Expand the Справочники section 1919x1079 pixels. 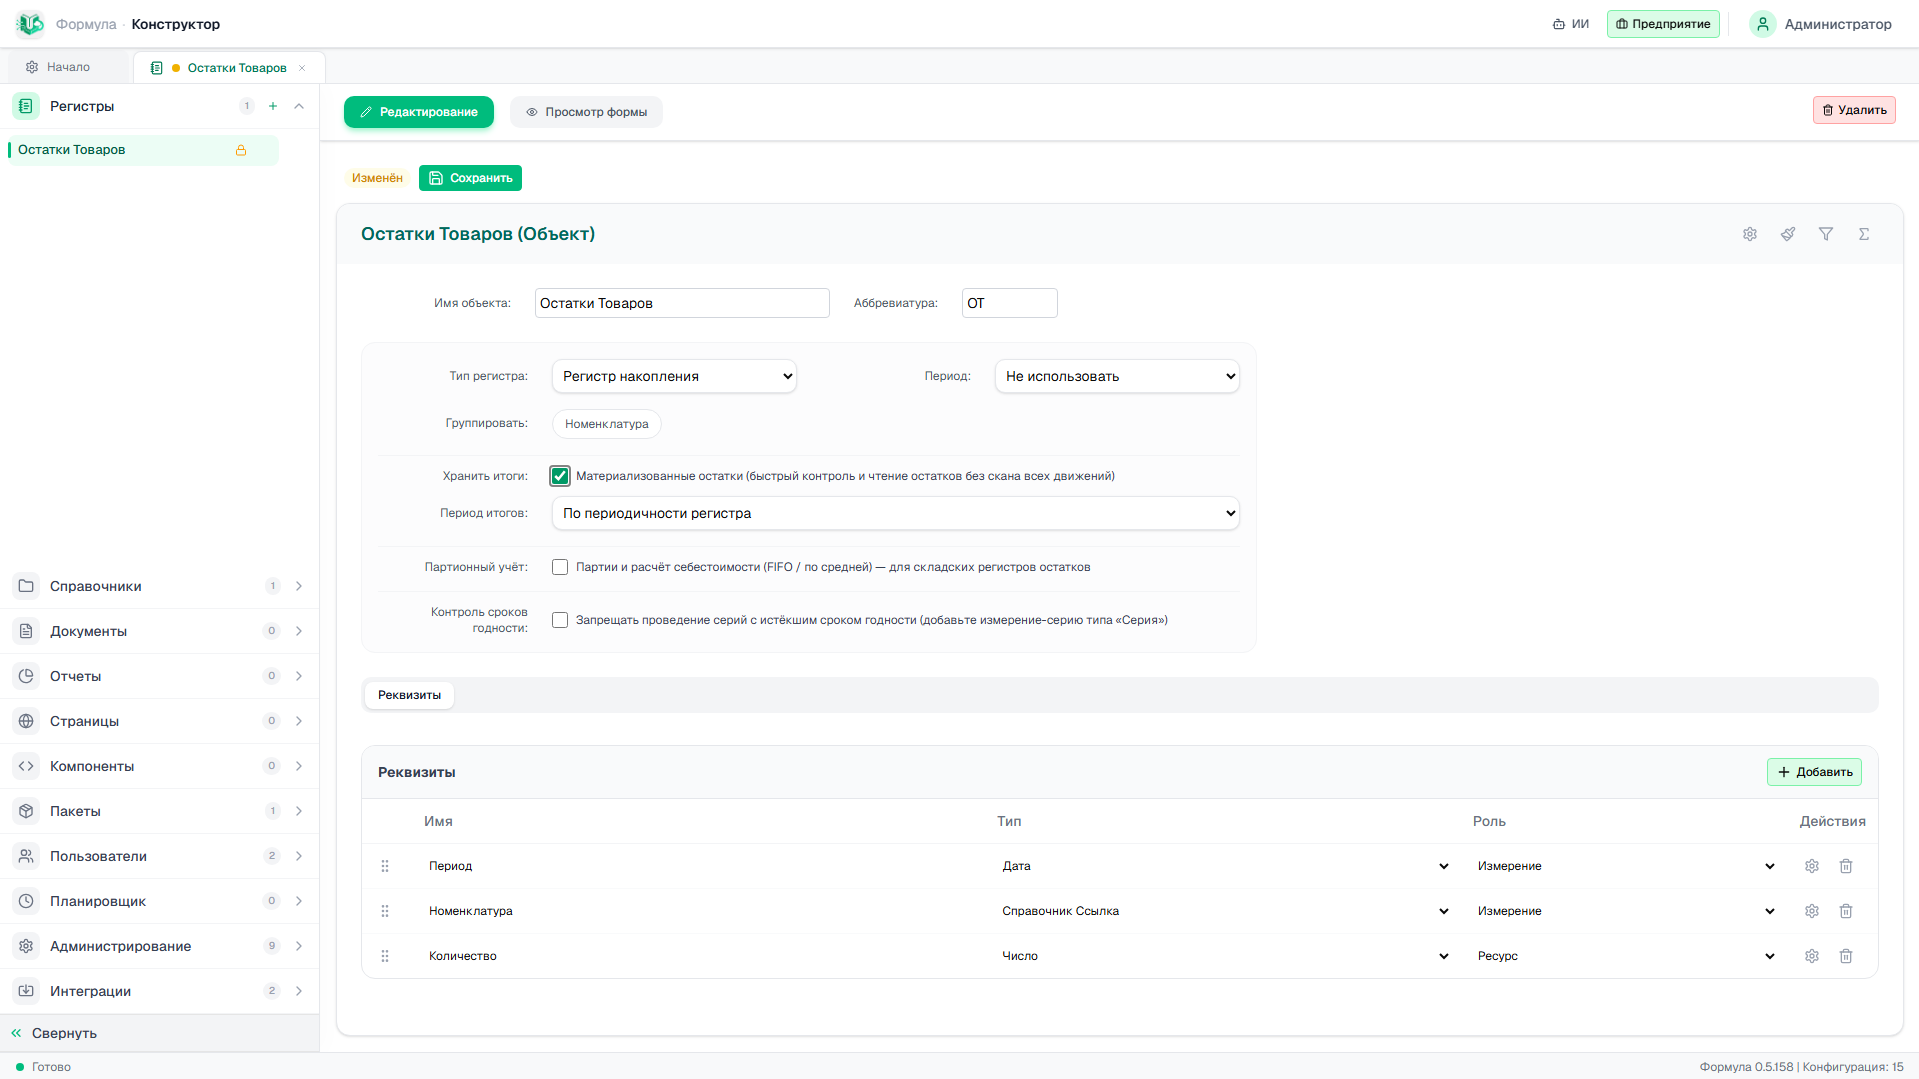[x=160, y=586]
